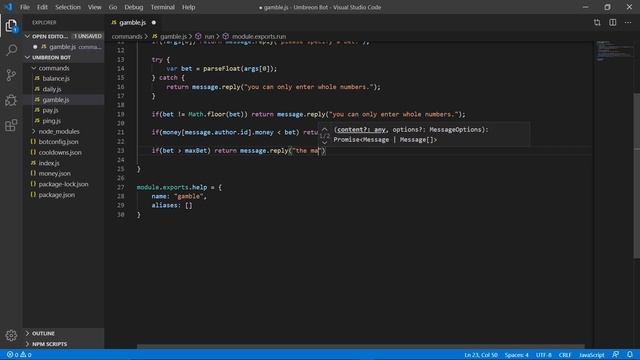The height and width of the screenshot is (360, 640).
Task: Click the Open Changes icon in editor toolbar
Action: [x=597, y=22]
